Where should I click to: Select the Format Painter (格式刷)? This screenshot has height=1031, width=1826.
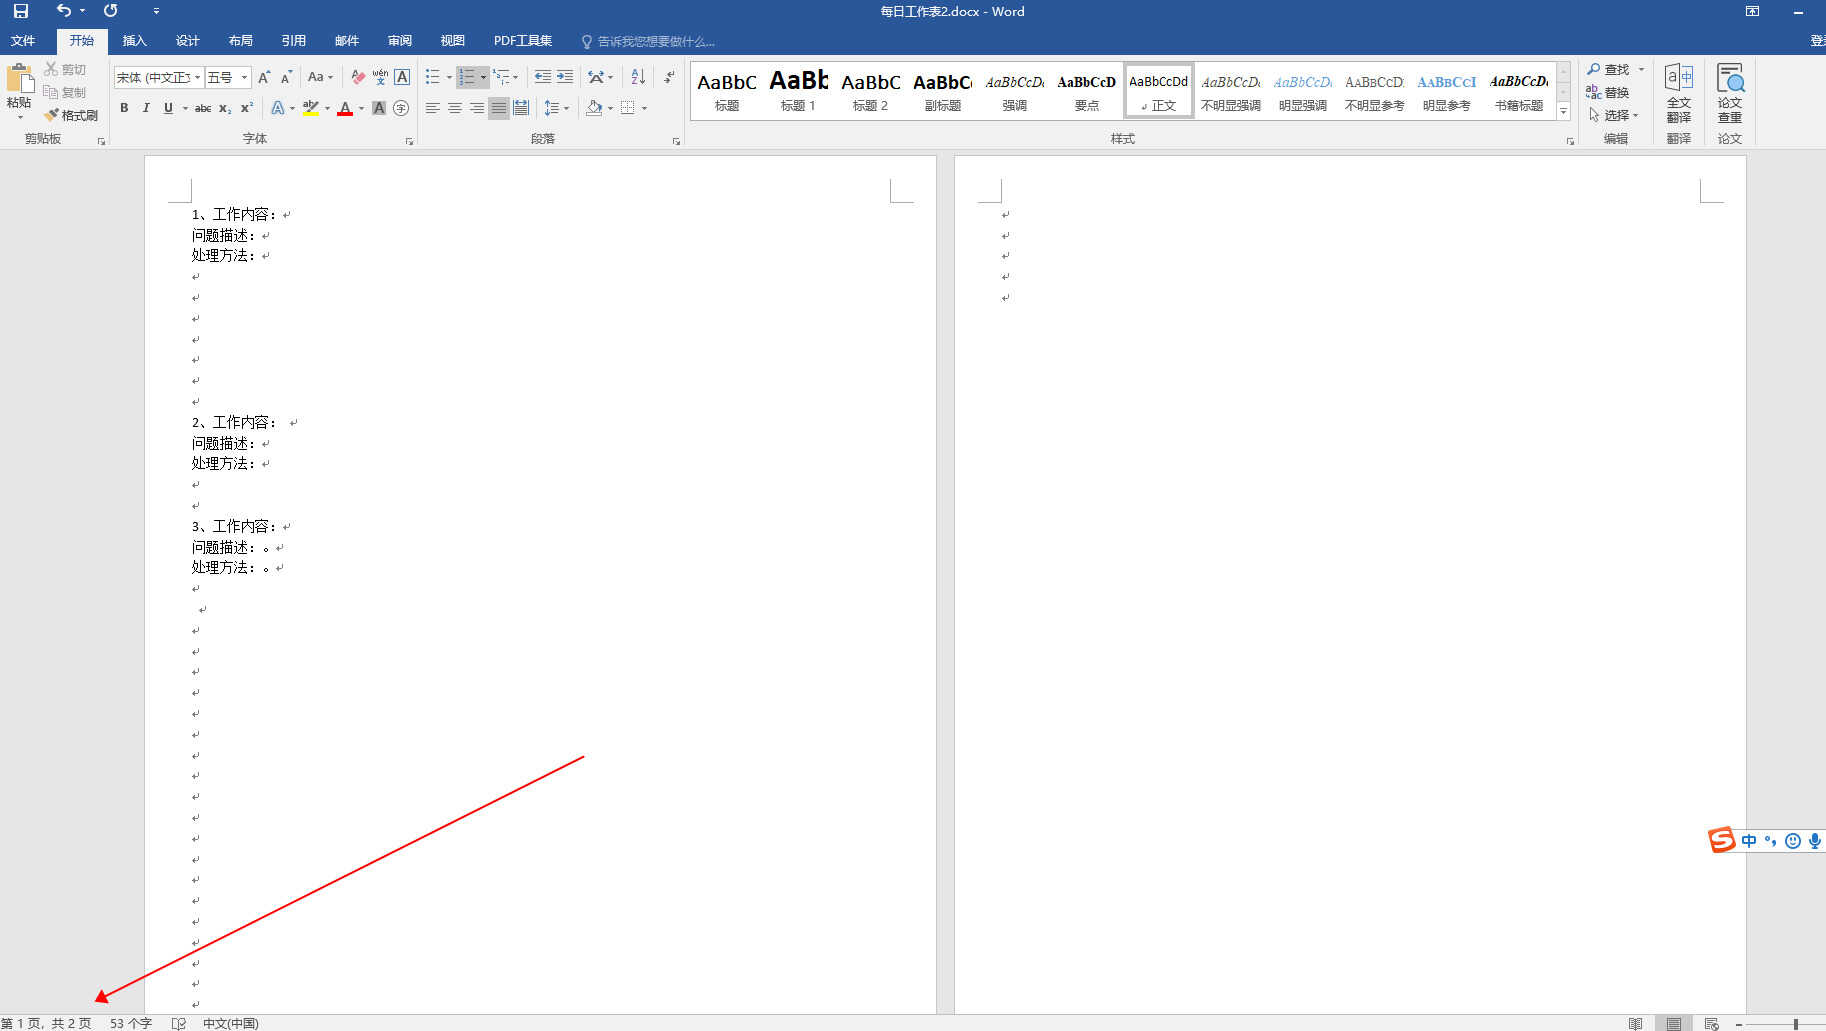point(71,115)
